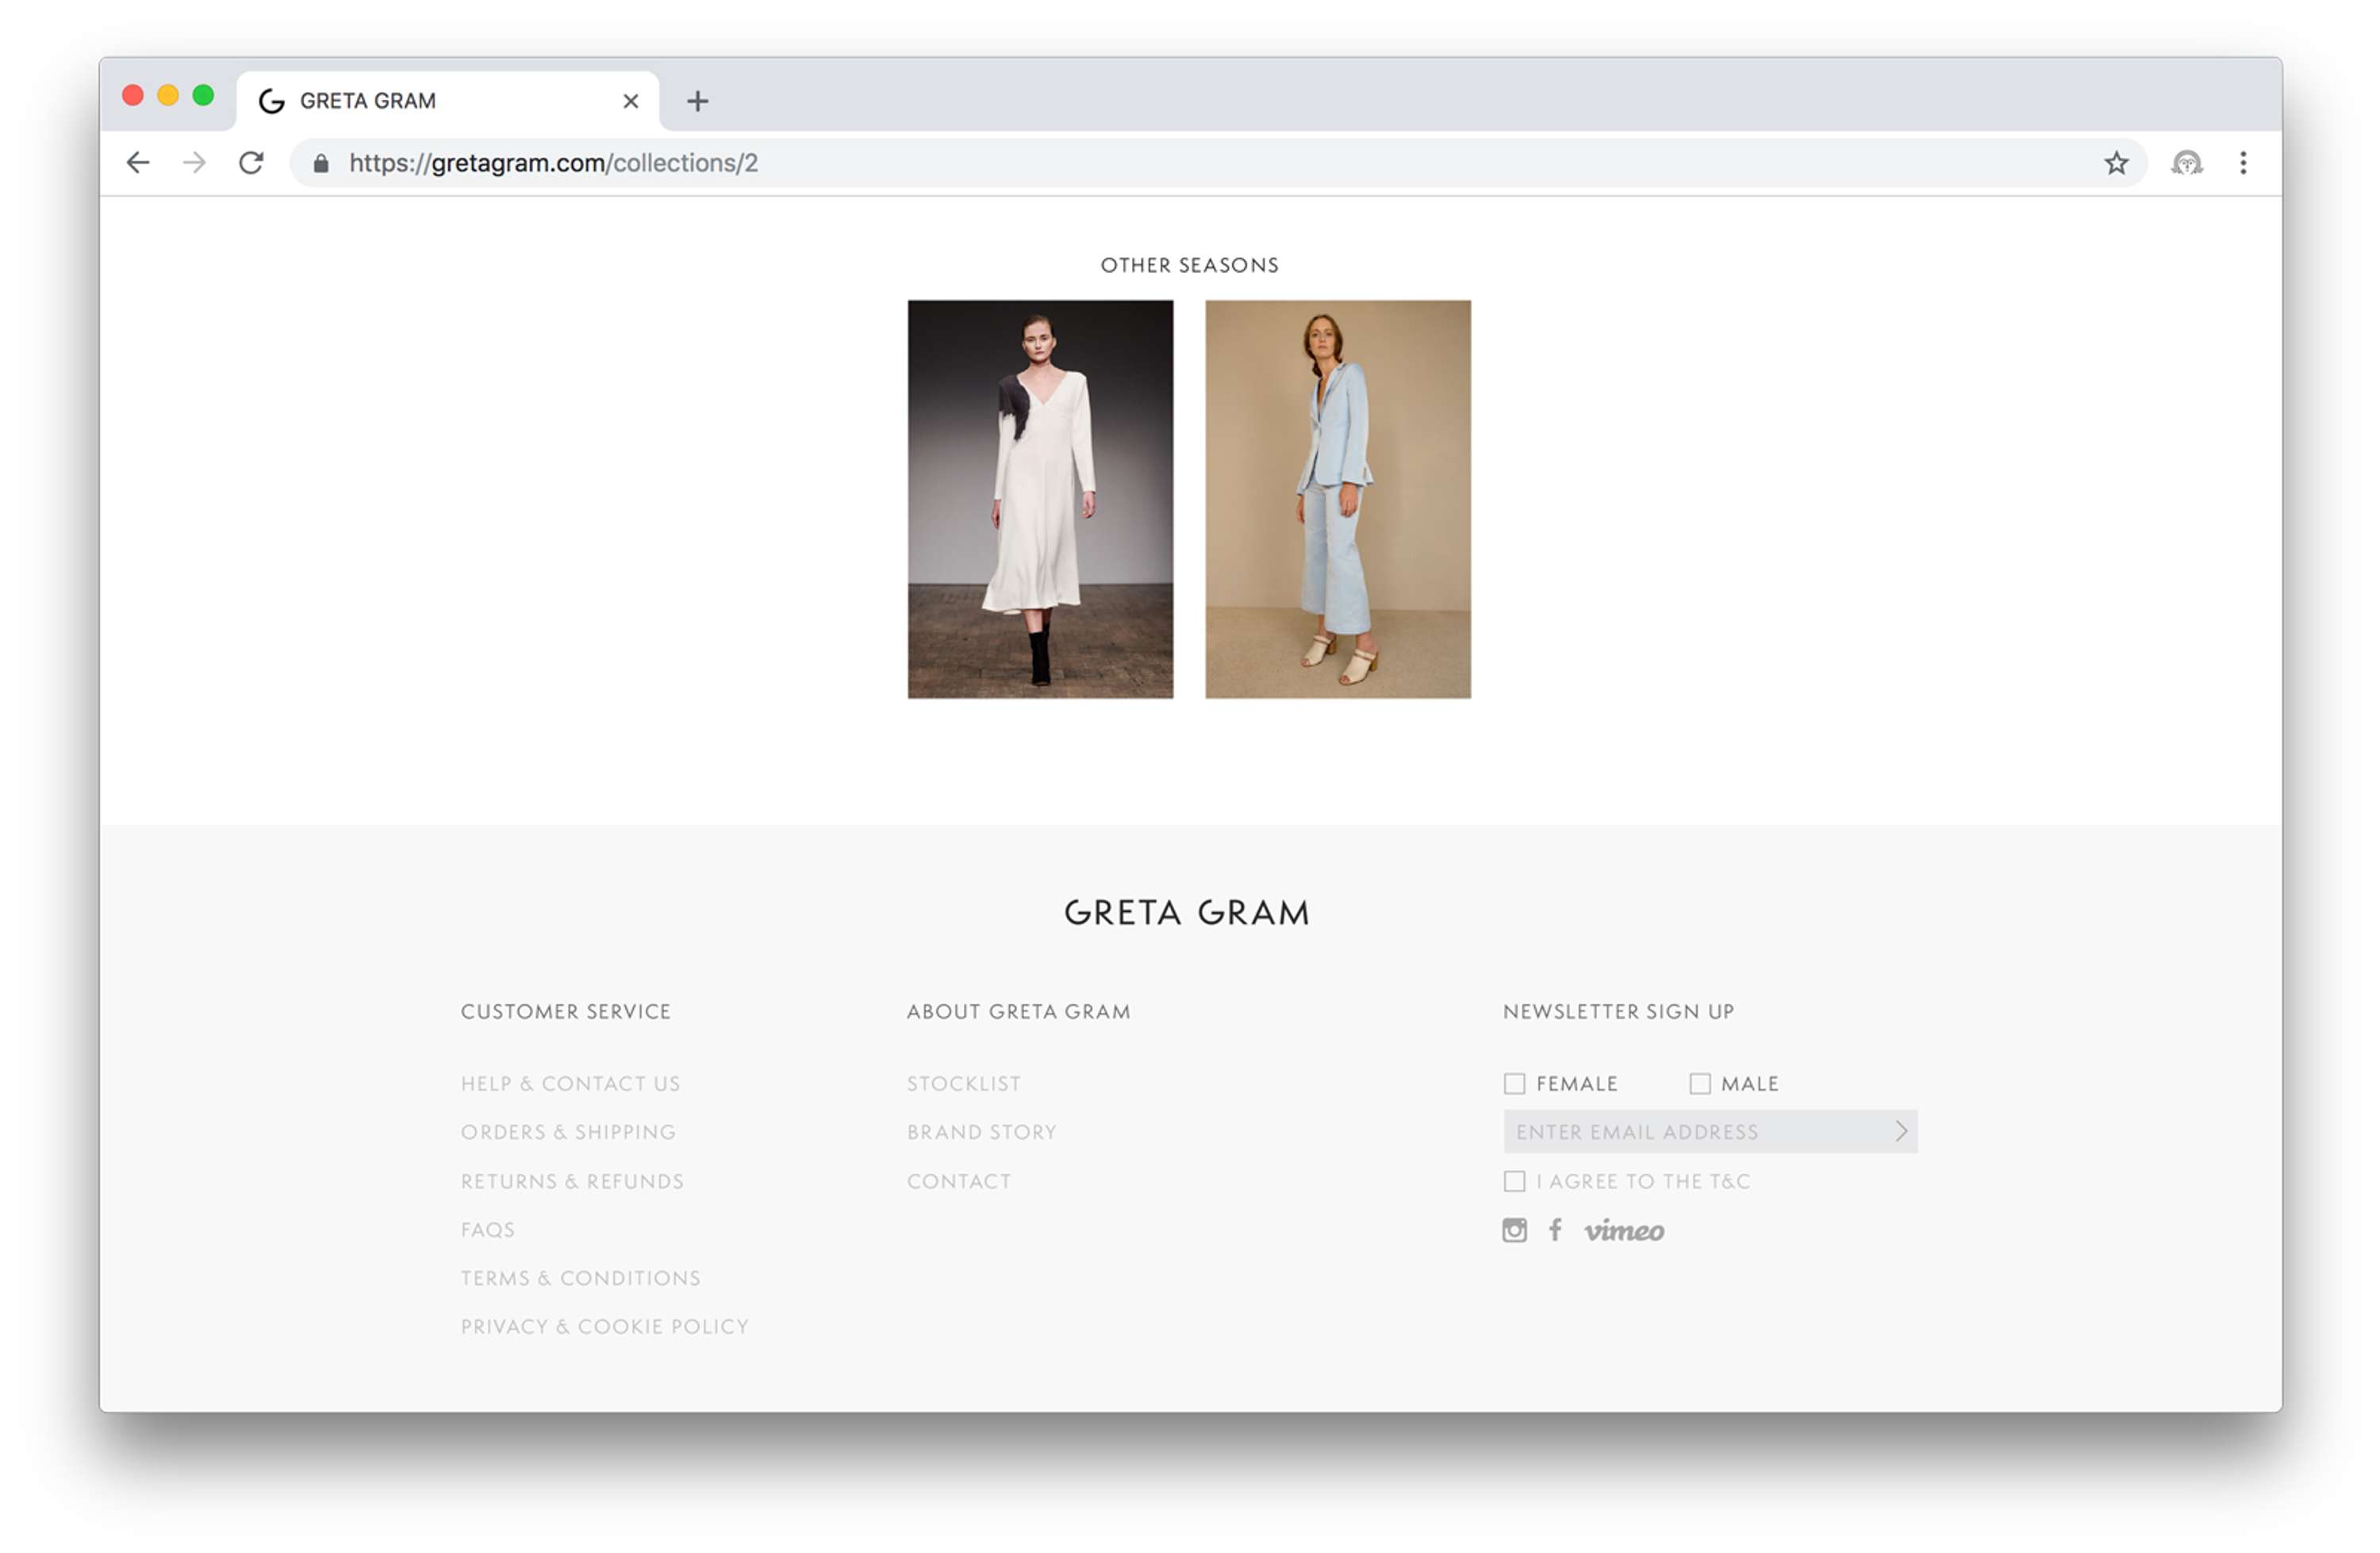The width and height of the screenshot is (2380, 1553).
Task: Open the Instagram icon in the footer
Action: (x=1514, y=1230)
